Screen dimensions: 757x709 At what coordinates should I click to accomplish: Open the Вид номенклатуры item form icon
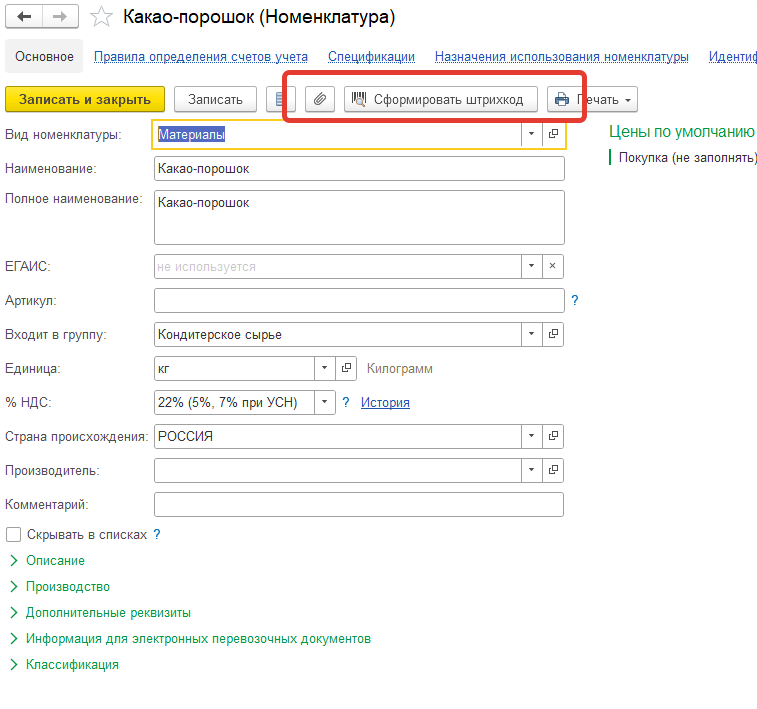pyautogui.click(x=553, y=134)
